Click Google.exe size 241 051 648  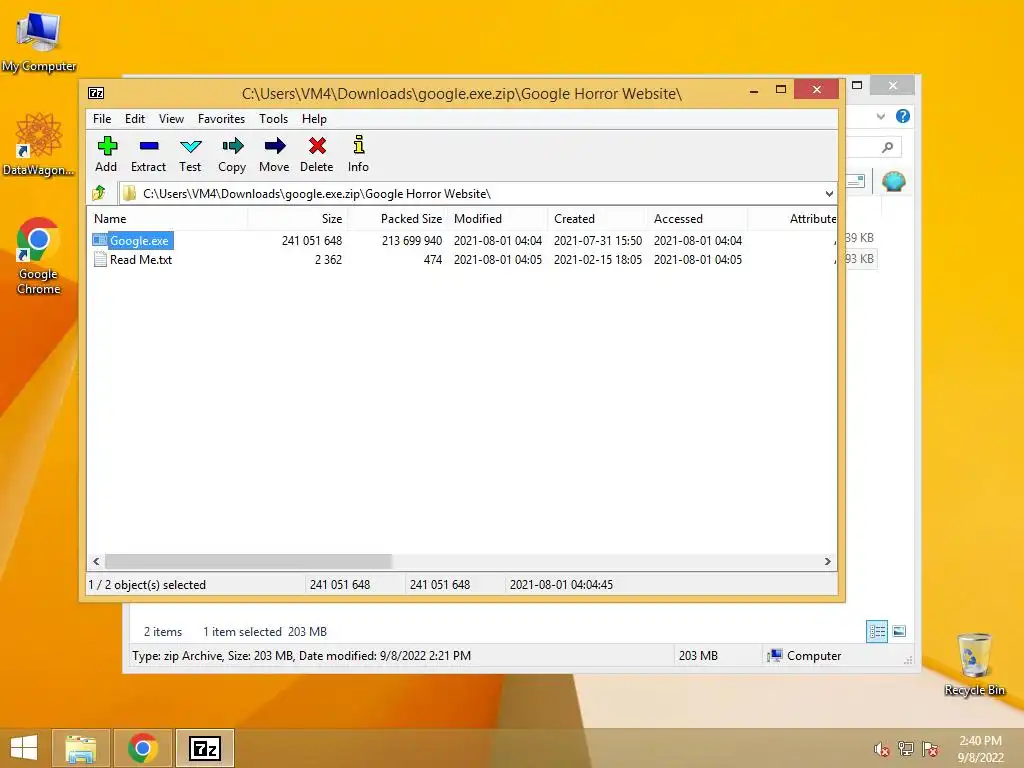click(312, 241)
